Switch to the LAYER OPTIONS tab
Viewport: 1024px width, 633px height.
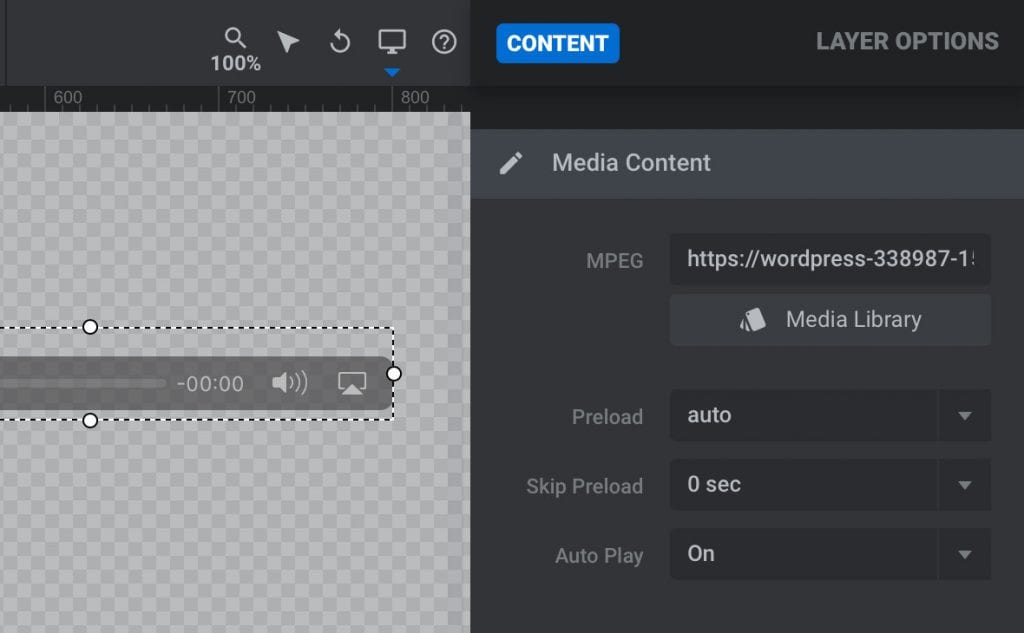click(906, 41)
